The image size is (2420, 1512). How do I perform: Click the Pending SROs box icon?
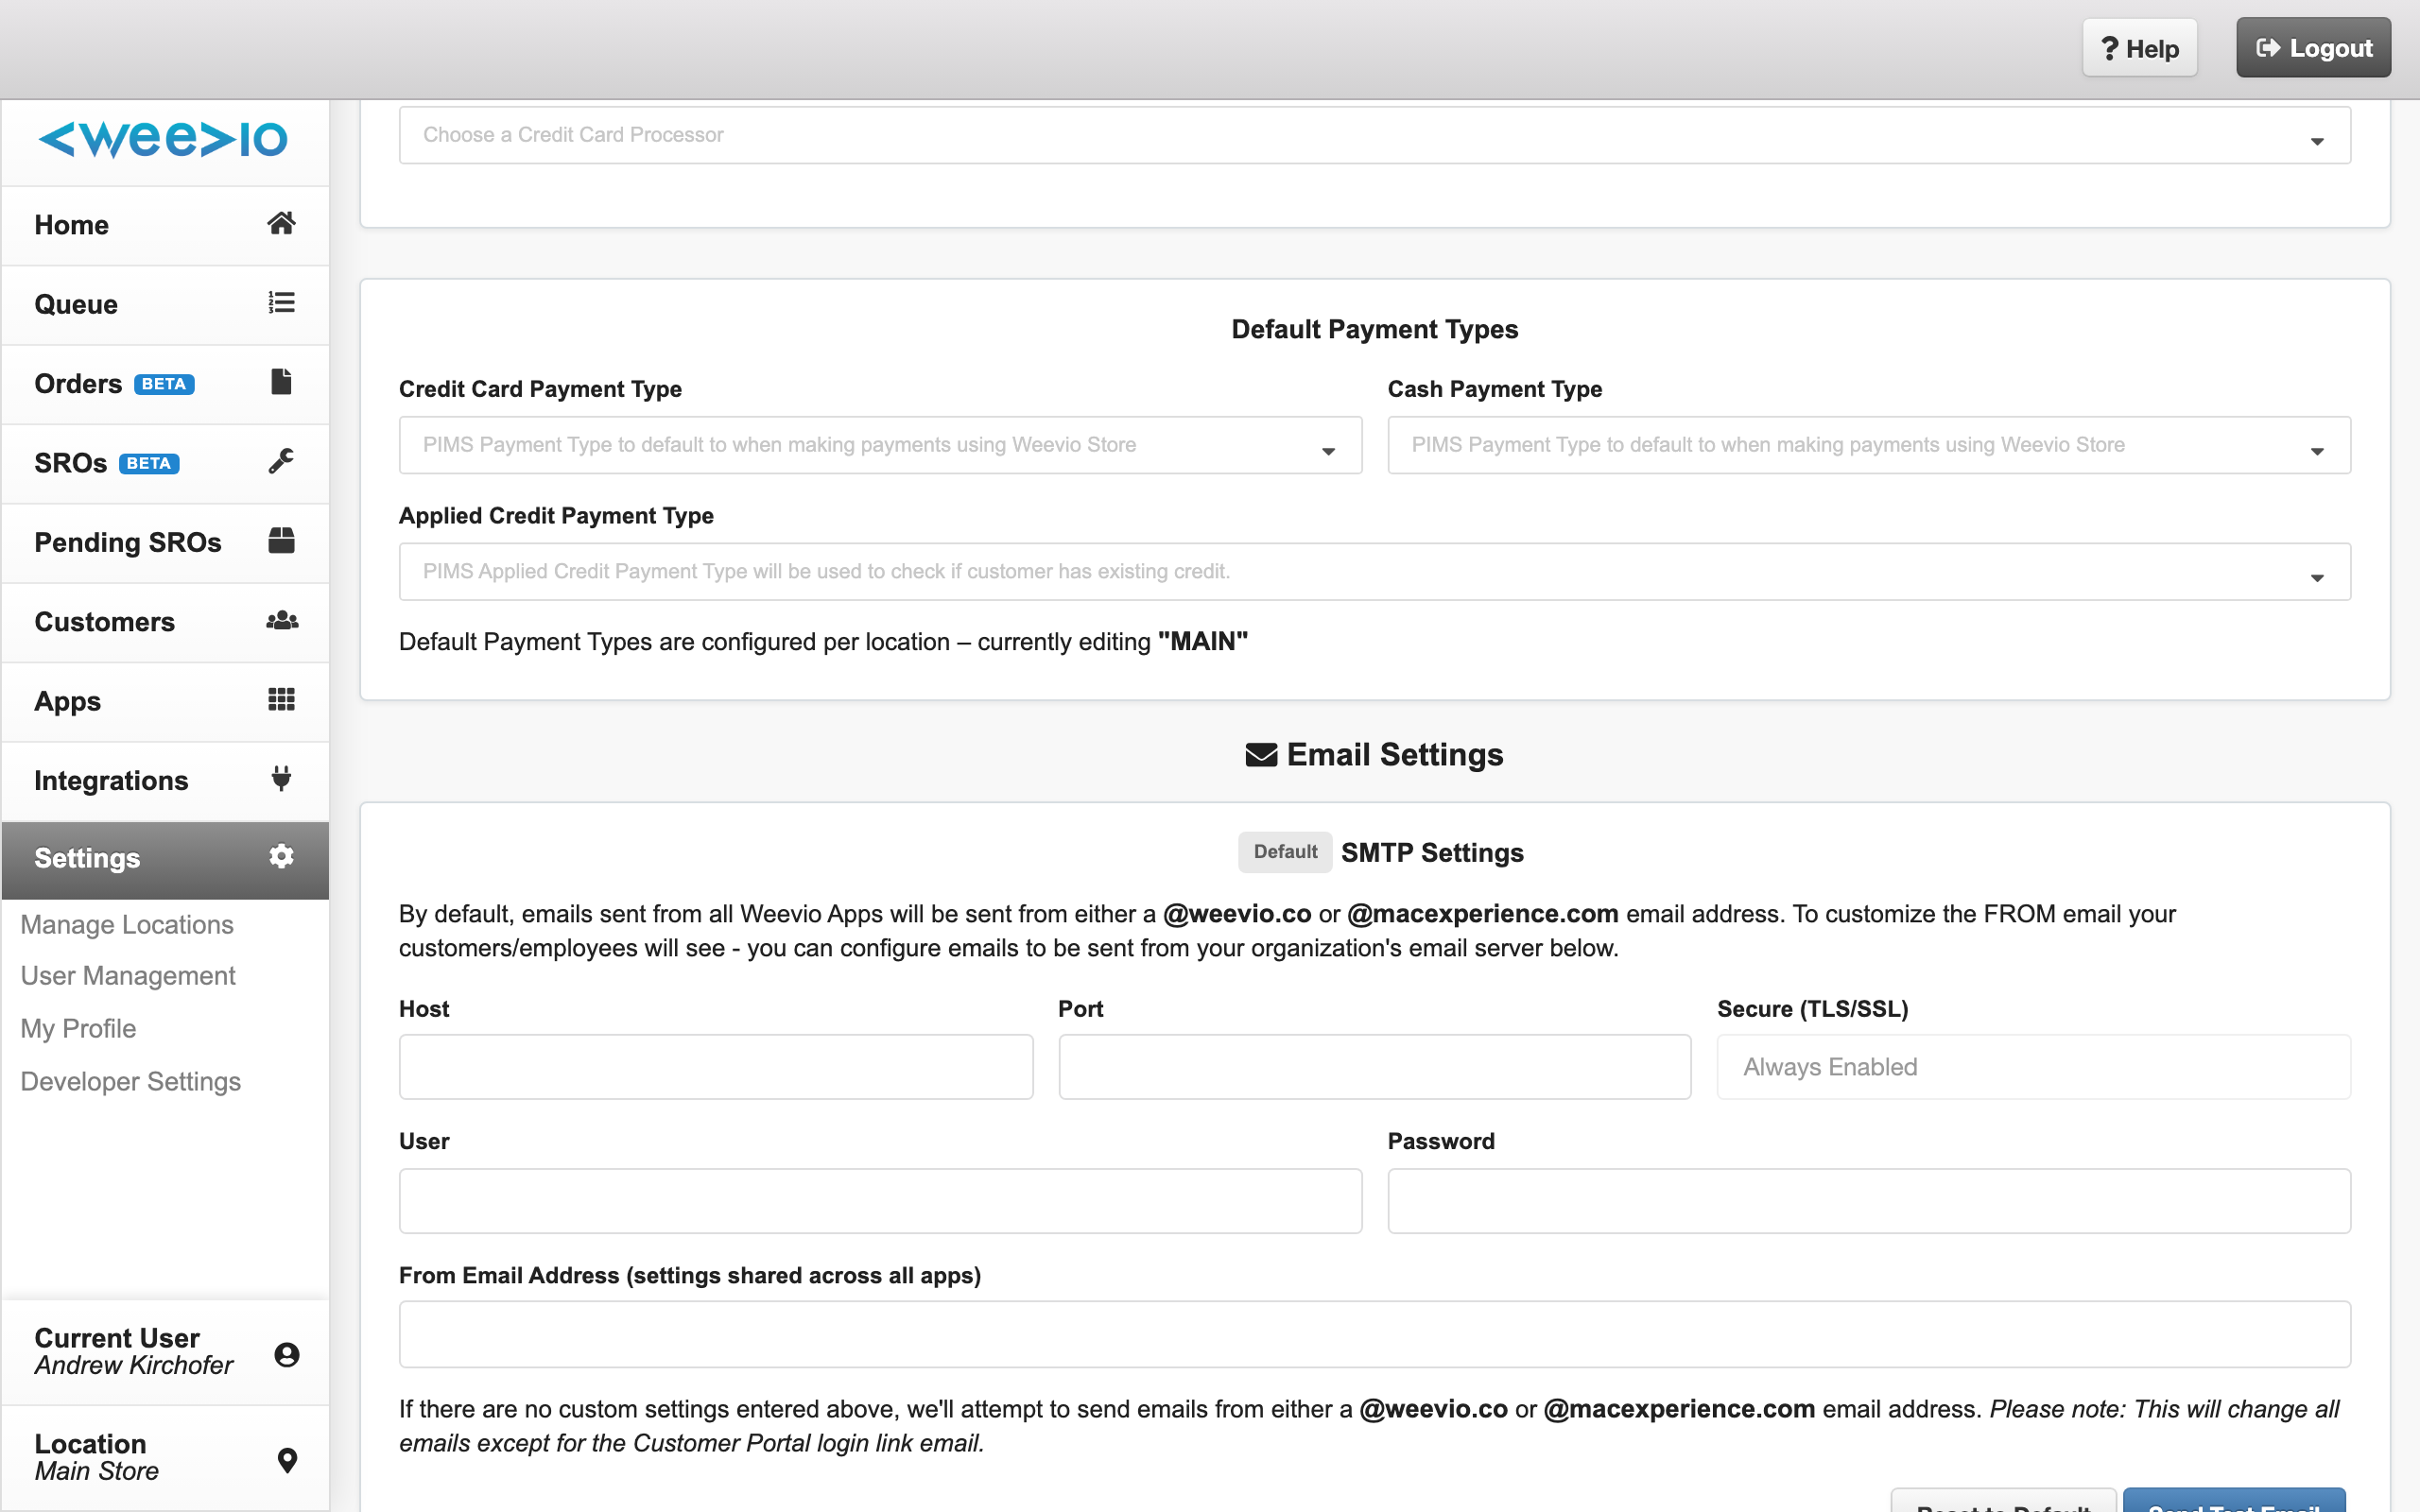[281, 540]
